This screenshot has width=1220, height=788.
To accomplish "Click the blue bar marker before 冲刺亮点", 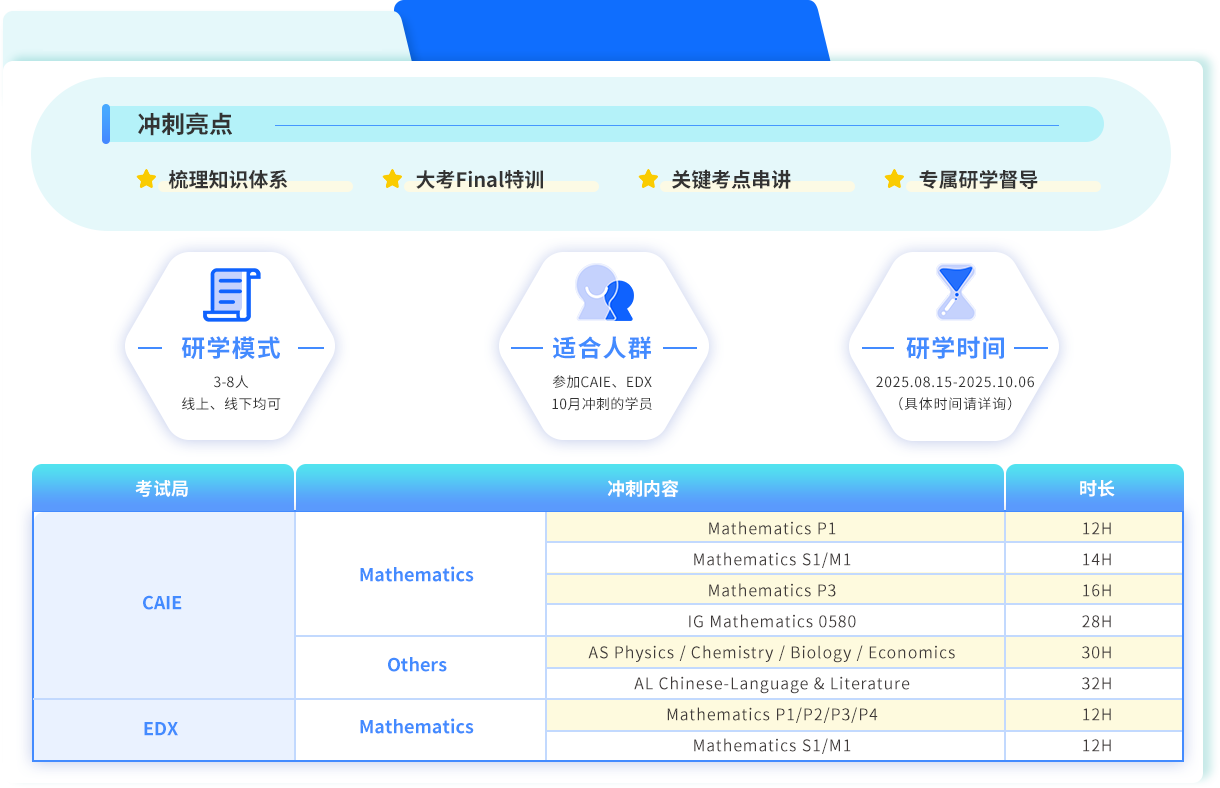I will click(106, 124).
